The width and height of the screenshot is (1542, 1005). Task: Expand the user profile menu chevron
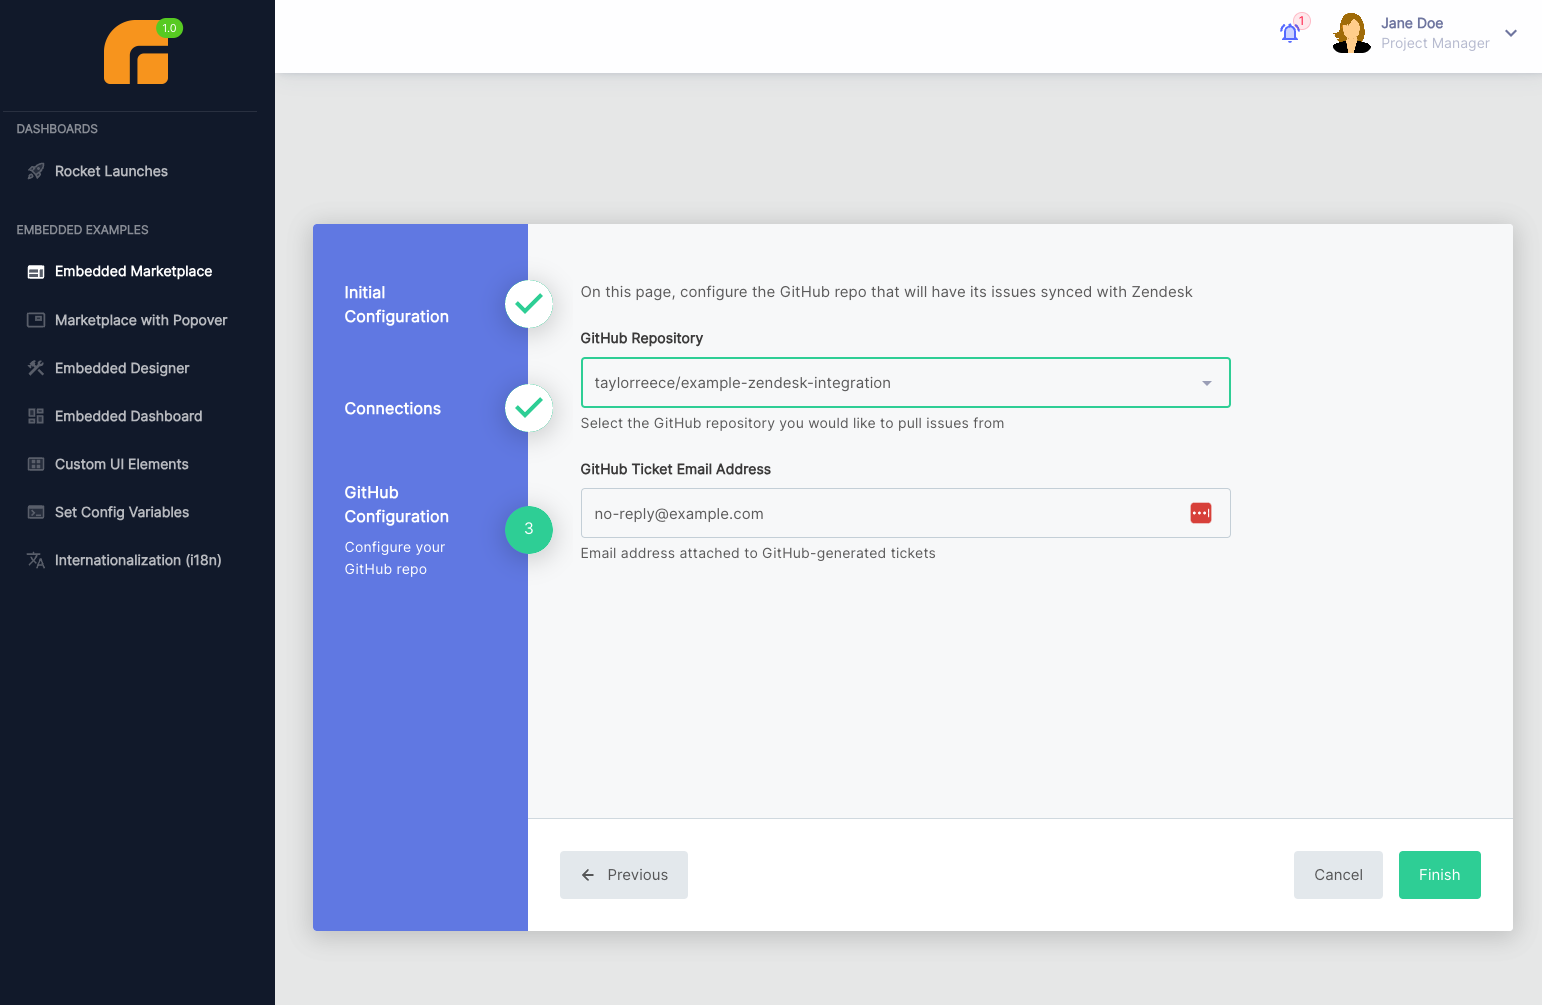click(x=1511, y=33)
